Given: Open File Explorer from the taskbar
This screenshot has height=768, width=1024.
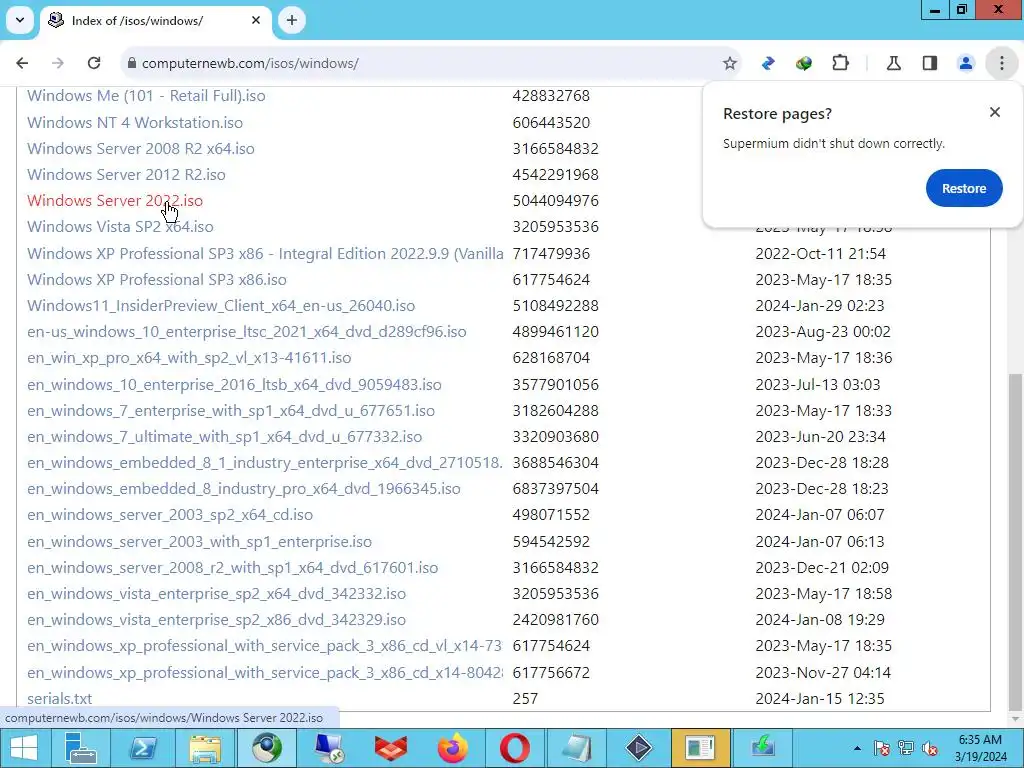Looking at the screenshot, I should 205,748.
